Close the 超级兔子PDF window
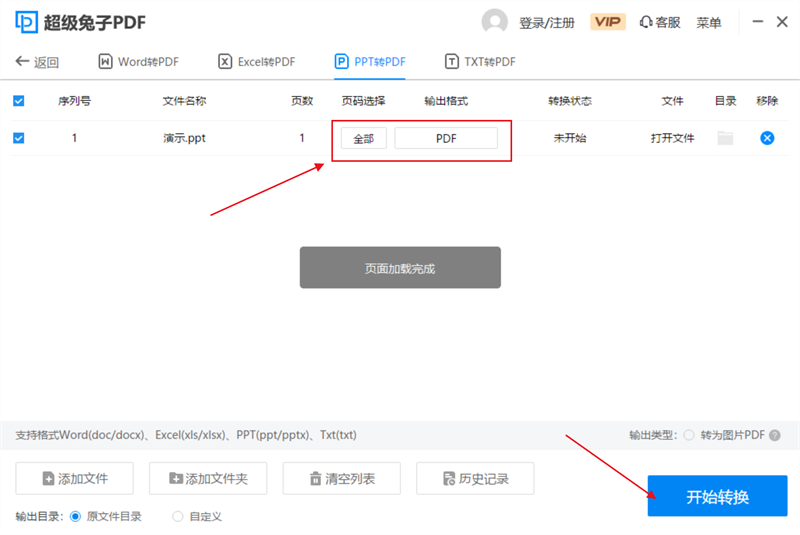Screen dimensions: 800x535 [782, 21]
